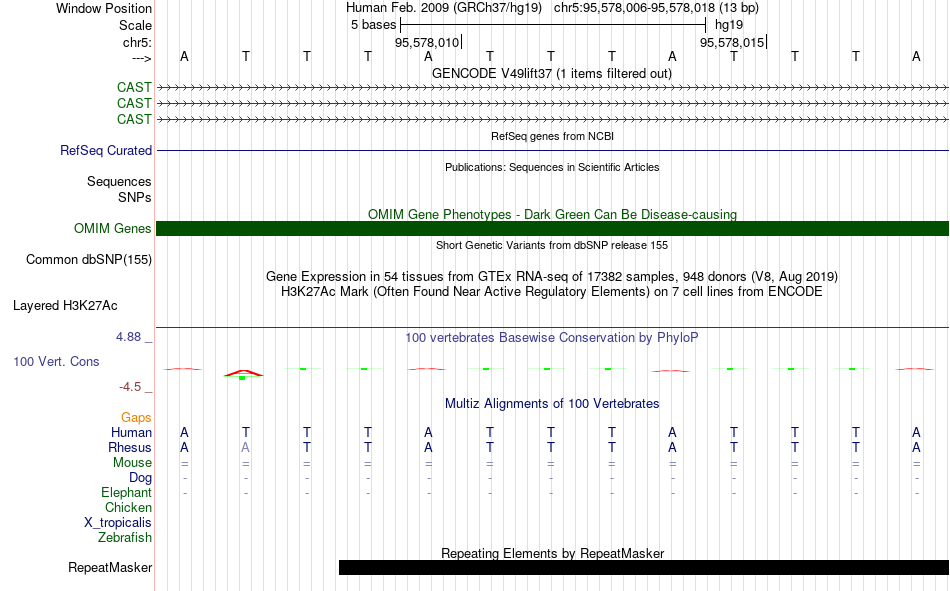Open Publications: Sequences in Scientific Articles title
Viewport: 950px width, 591px height.
pyautogui.click(x=552, y=167)
